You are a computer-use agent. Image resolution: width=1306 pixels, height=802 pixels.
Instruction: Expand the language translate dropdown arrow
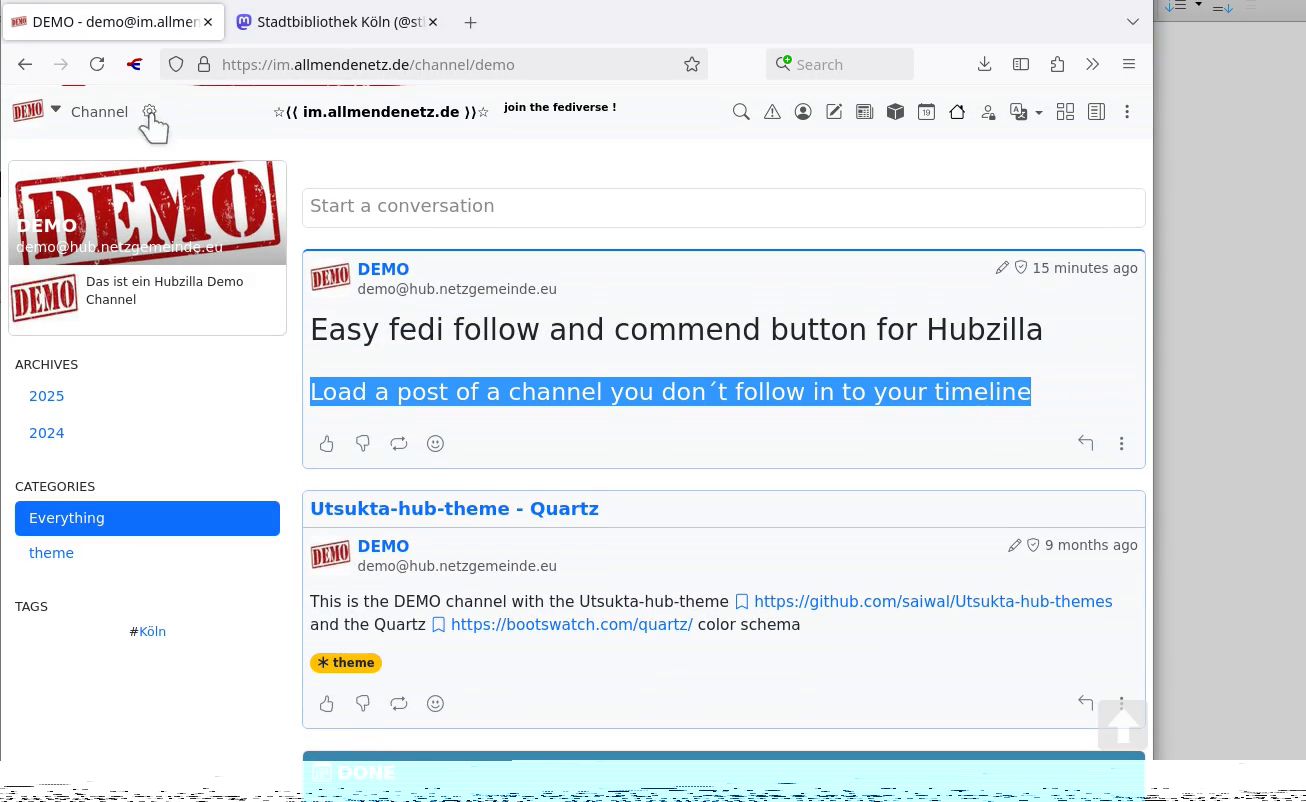(1039, 113)
